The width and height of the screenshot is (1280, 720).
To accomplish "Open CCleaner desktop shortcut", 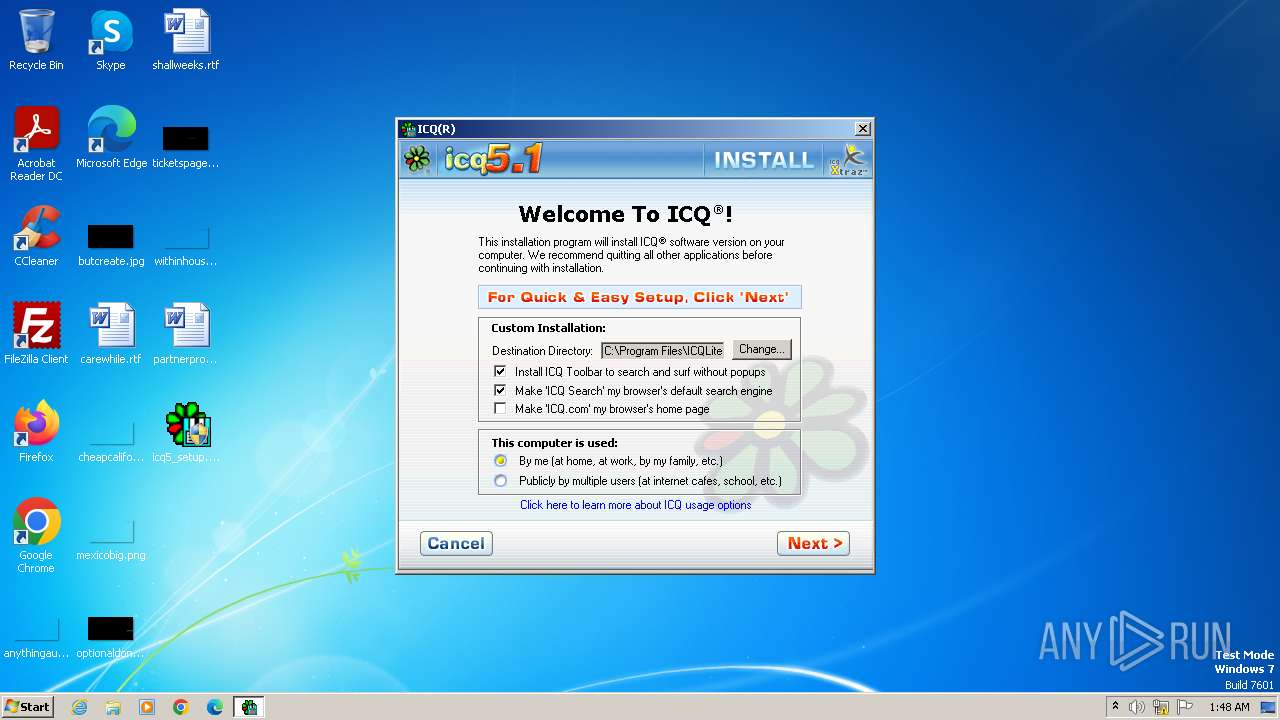I will [x=36, y=235].
